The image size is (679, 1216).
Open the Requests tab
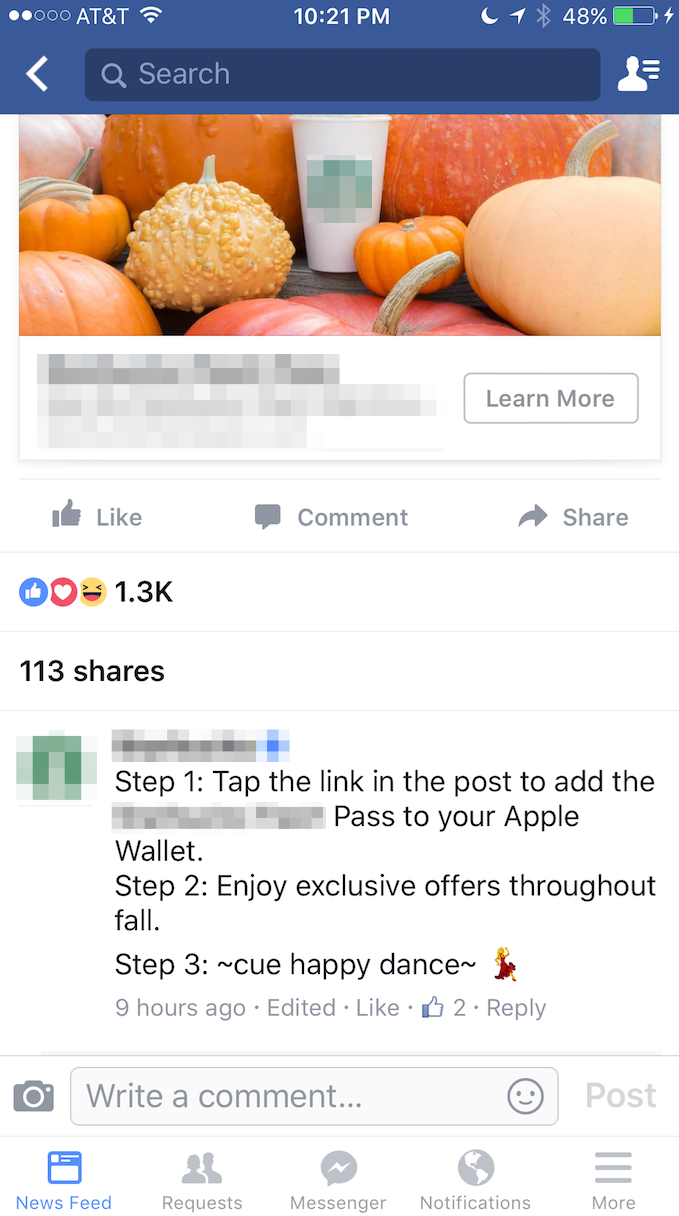point(202,1180)
